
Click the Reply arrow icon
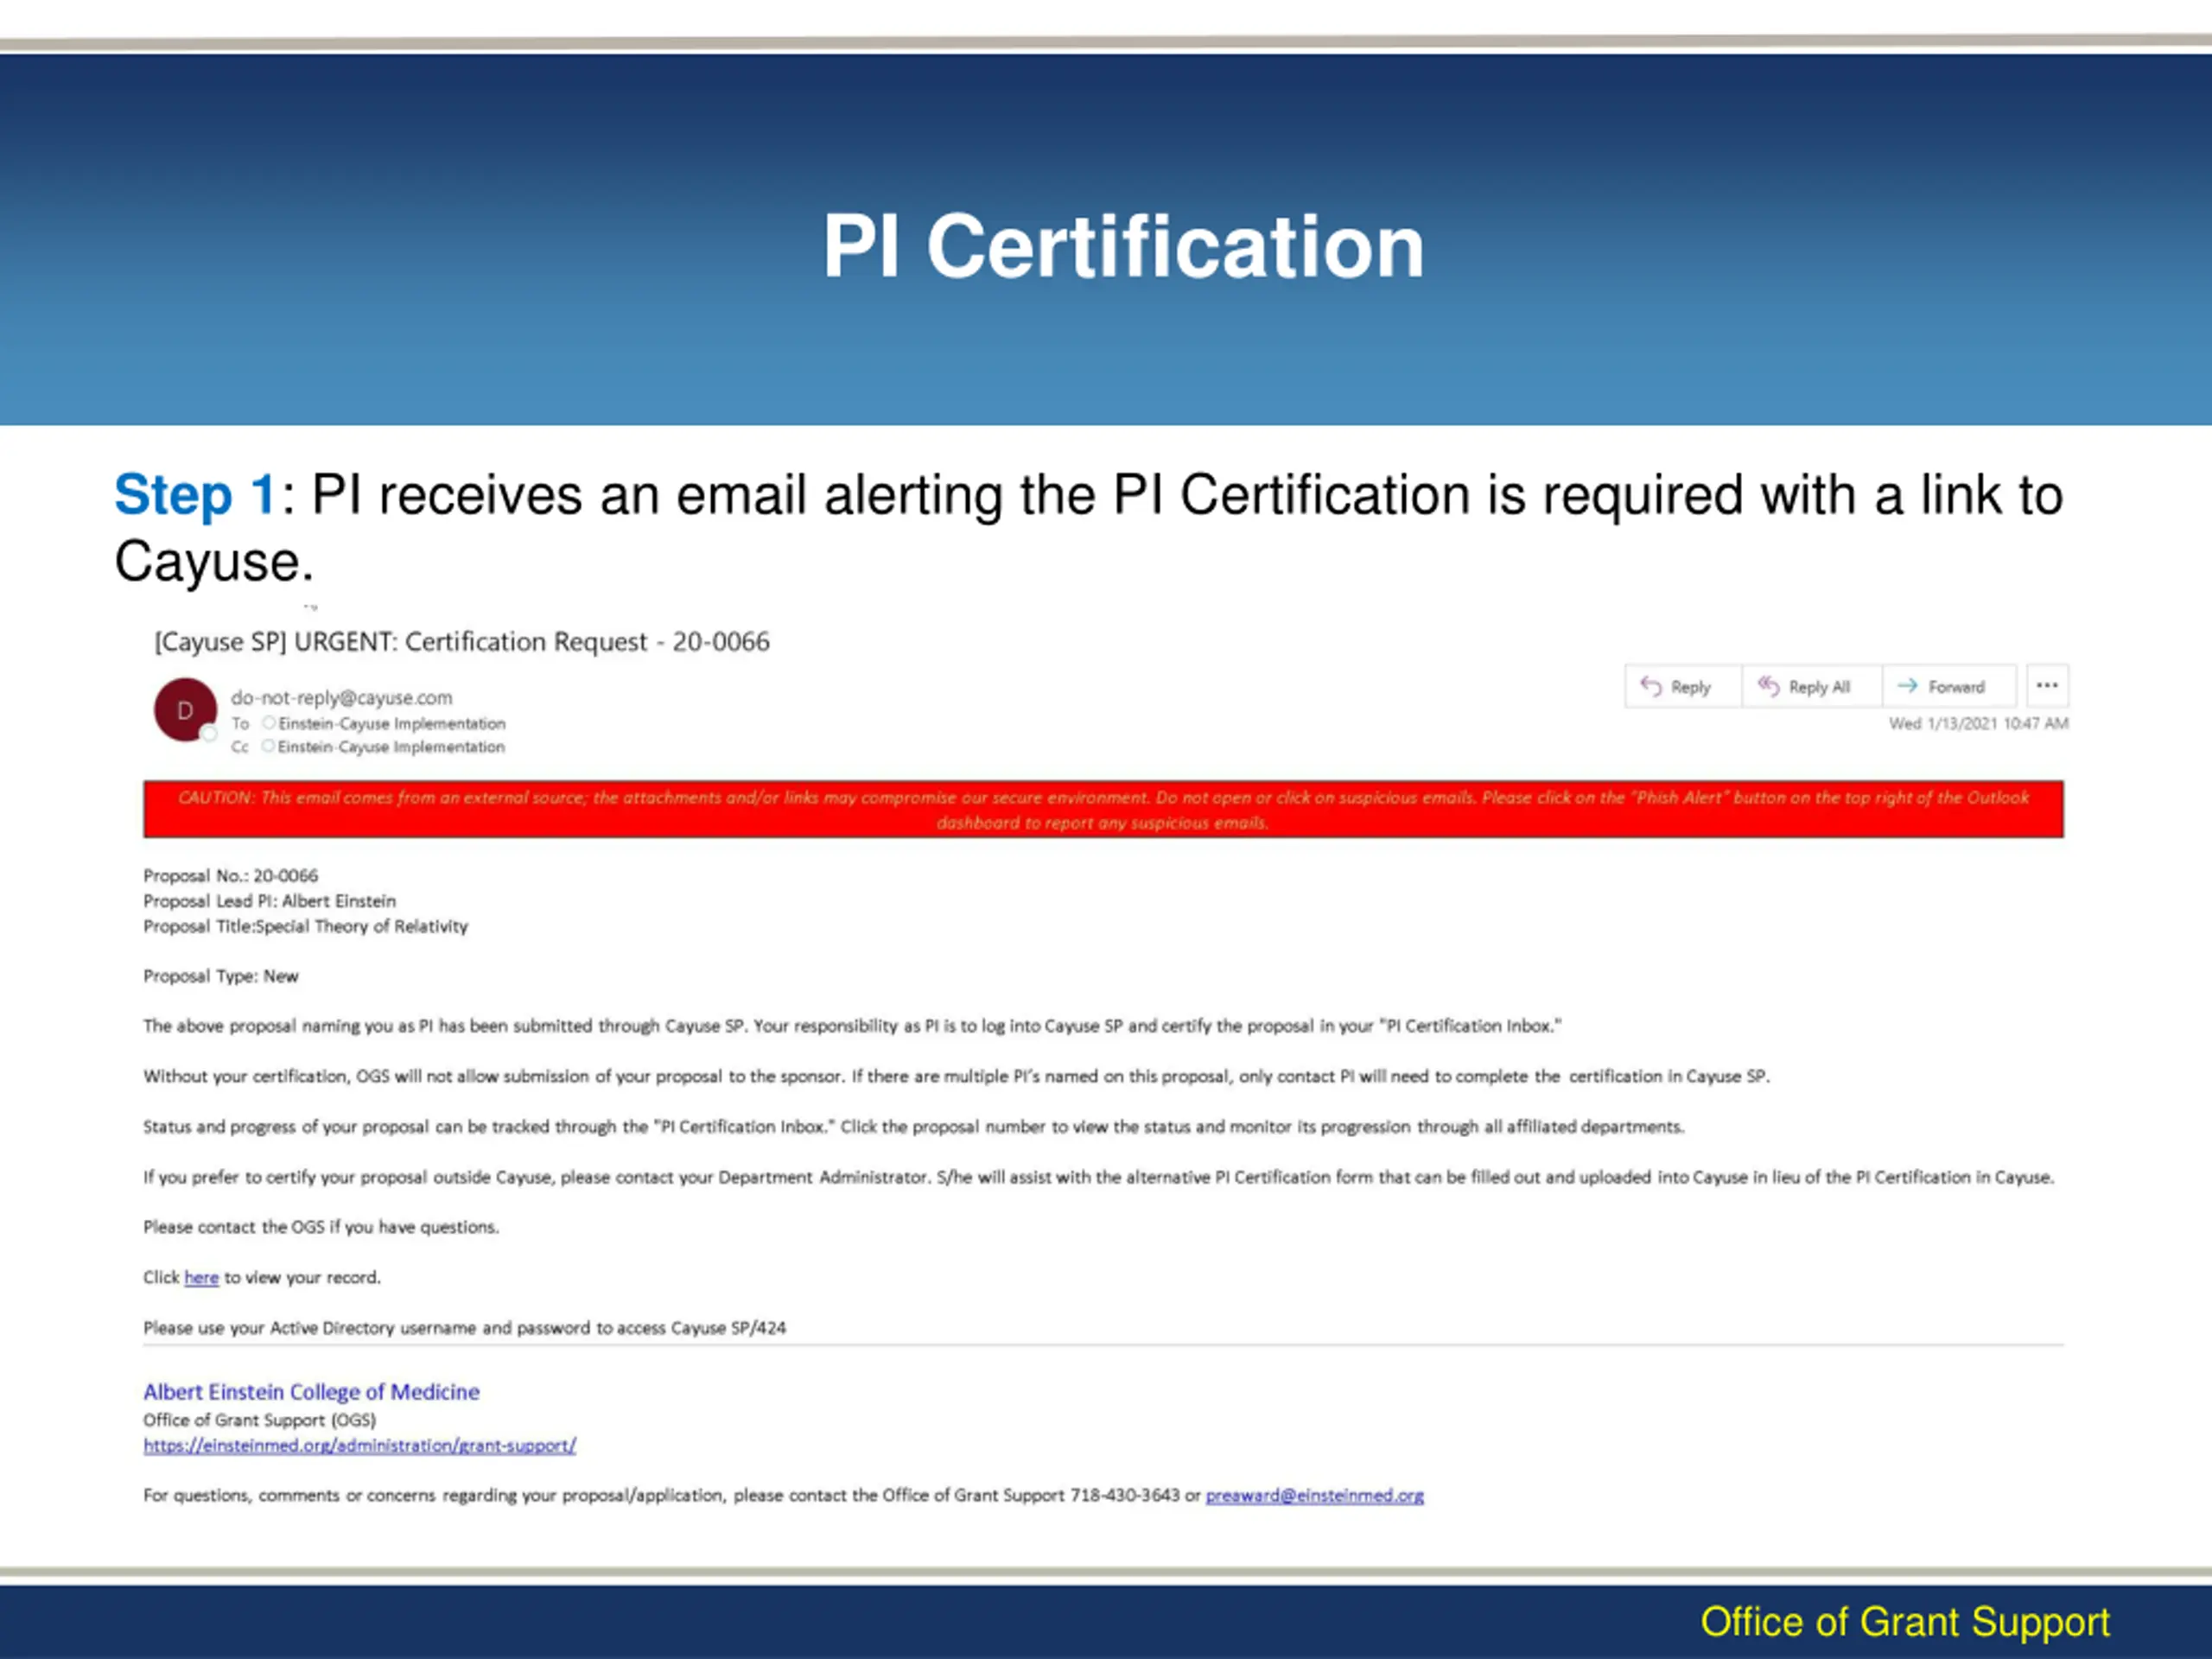pyautogui.click(x=1651, y=686)
